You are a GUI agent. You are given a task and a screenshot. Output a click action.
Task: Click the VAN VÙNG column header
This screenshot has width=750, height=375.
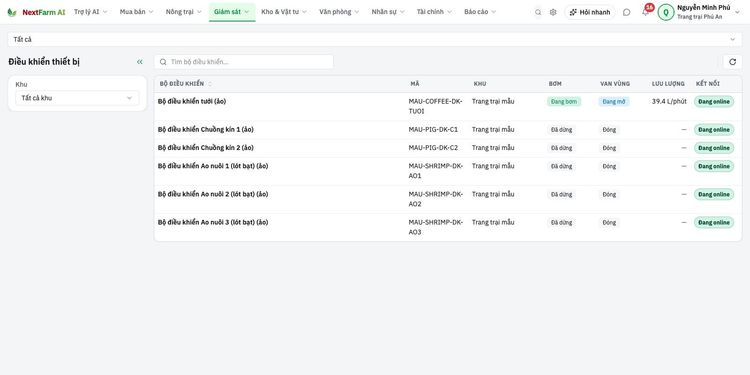[615, 84]
